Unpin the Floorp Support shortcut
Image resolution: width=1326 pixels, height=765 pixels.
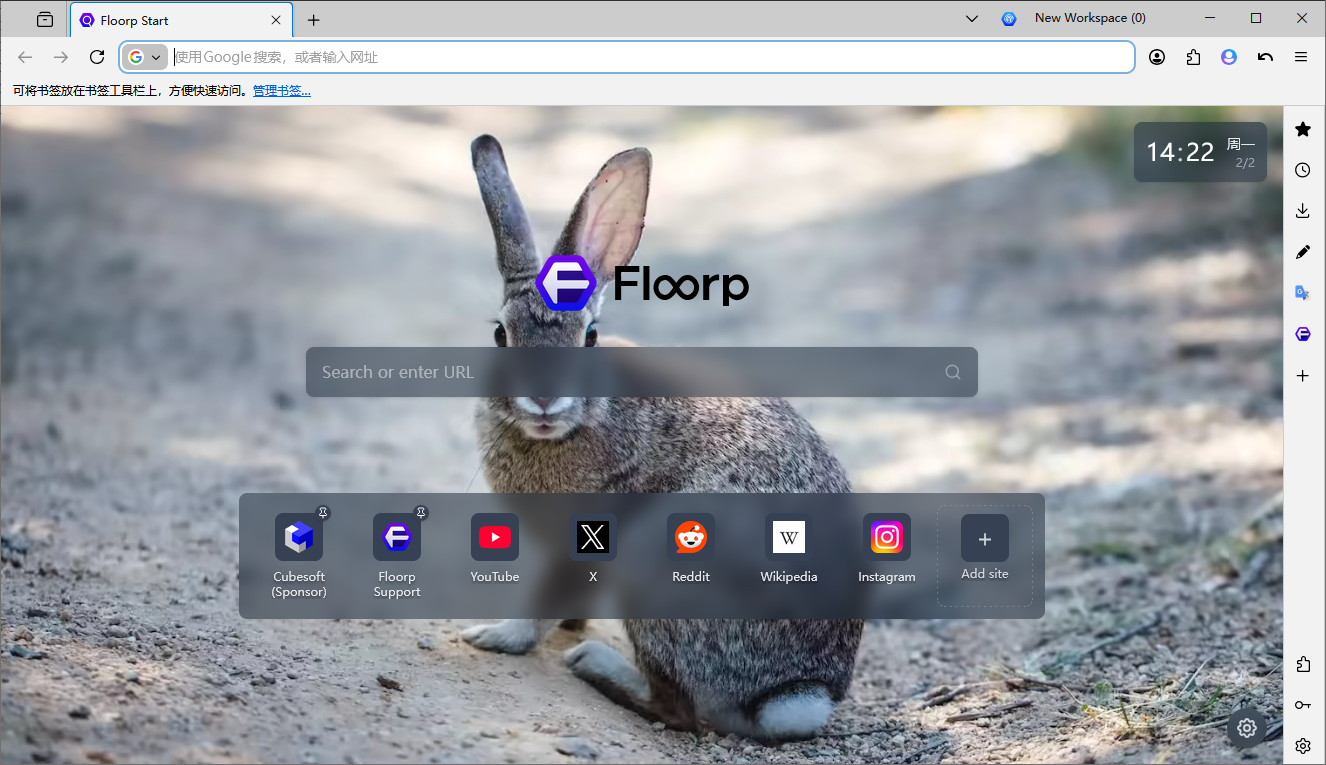[421, 512]
